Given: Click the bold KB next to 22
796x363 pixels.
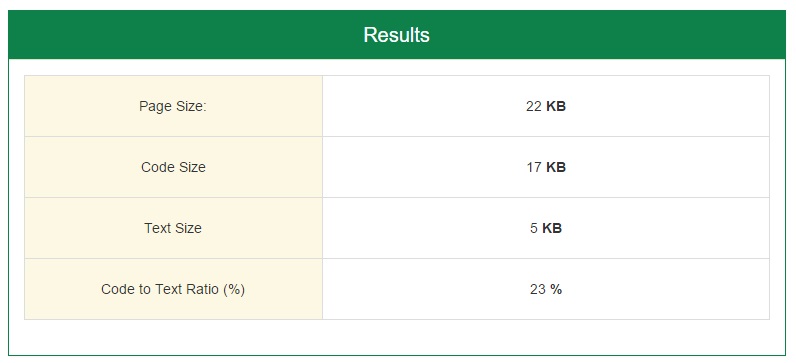Looking at the screenshot, I should tap(556, 106).
